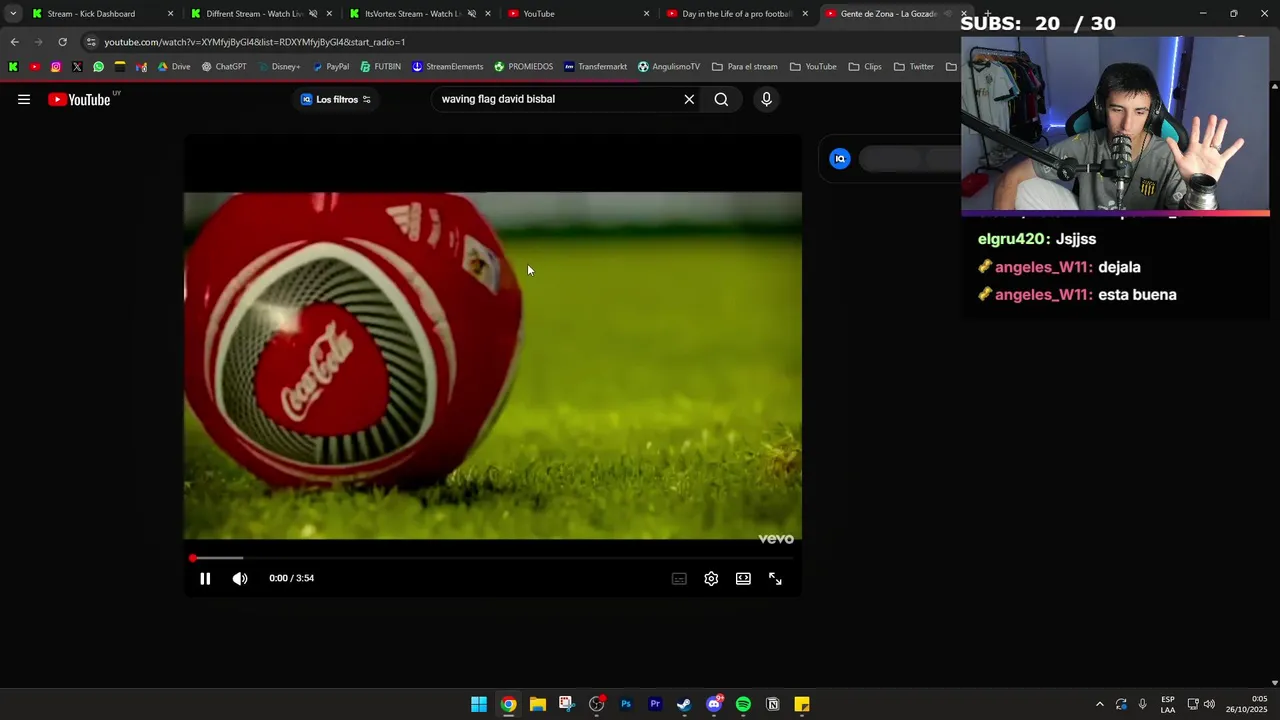
Task: Open the Los filtros filter button
Action: click(x=336, y=99)
